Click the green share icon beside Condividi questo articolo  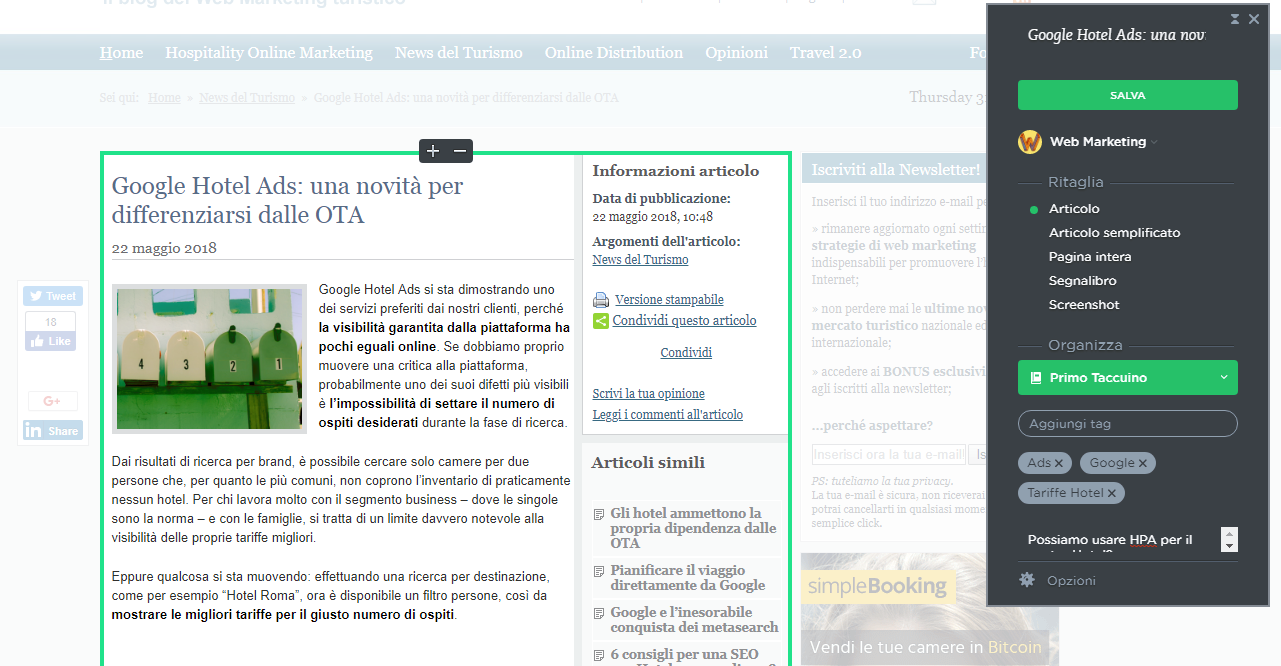click(601, 321)
